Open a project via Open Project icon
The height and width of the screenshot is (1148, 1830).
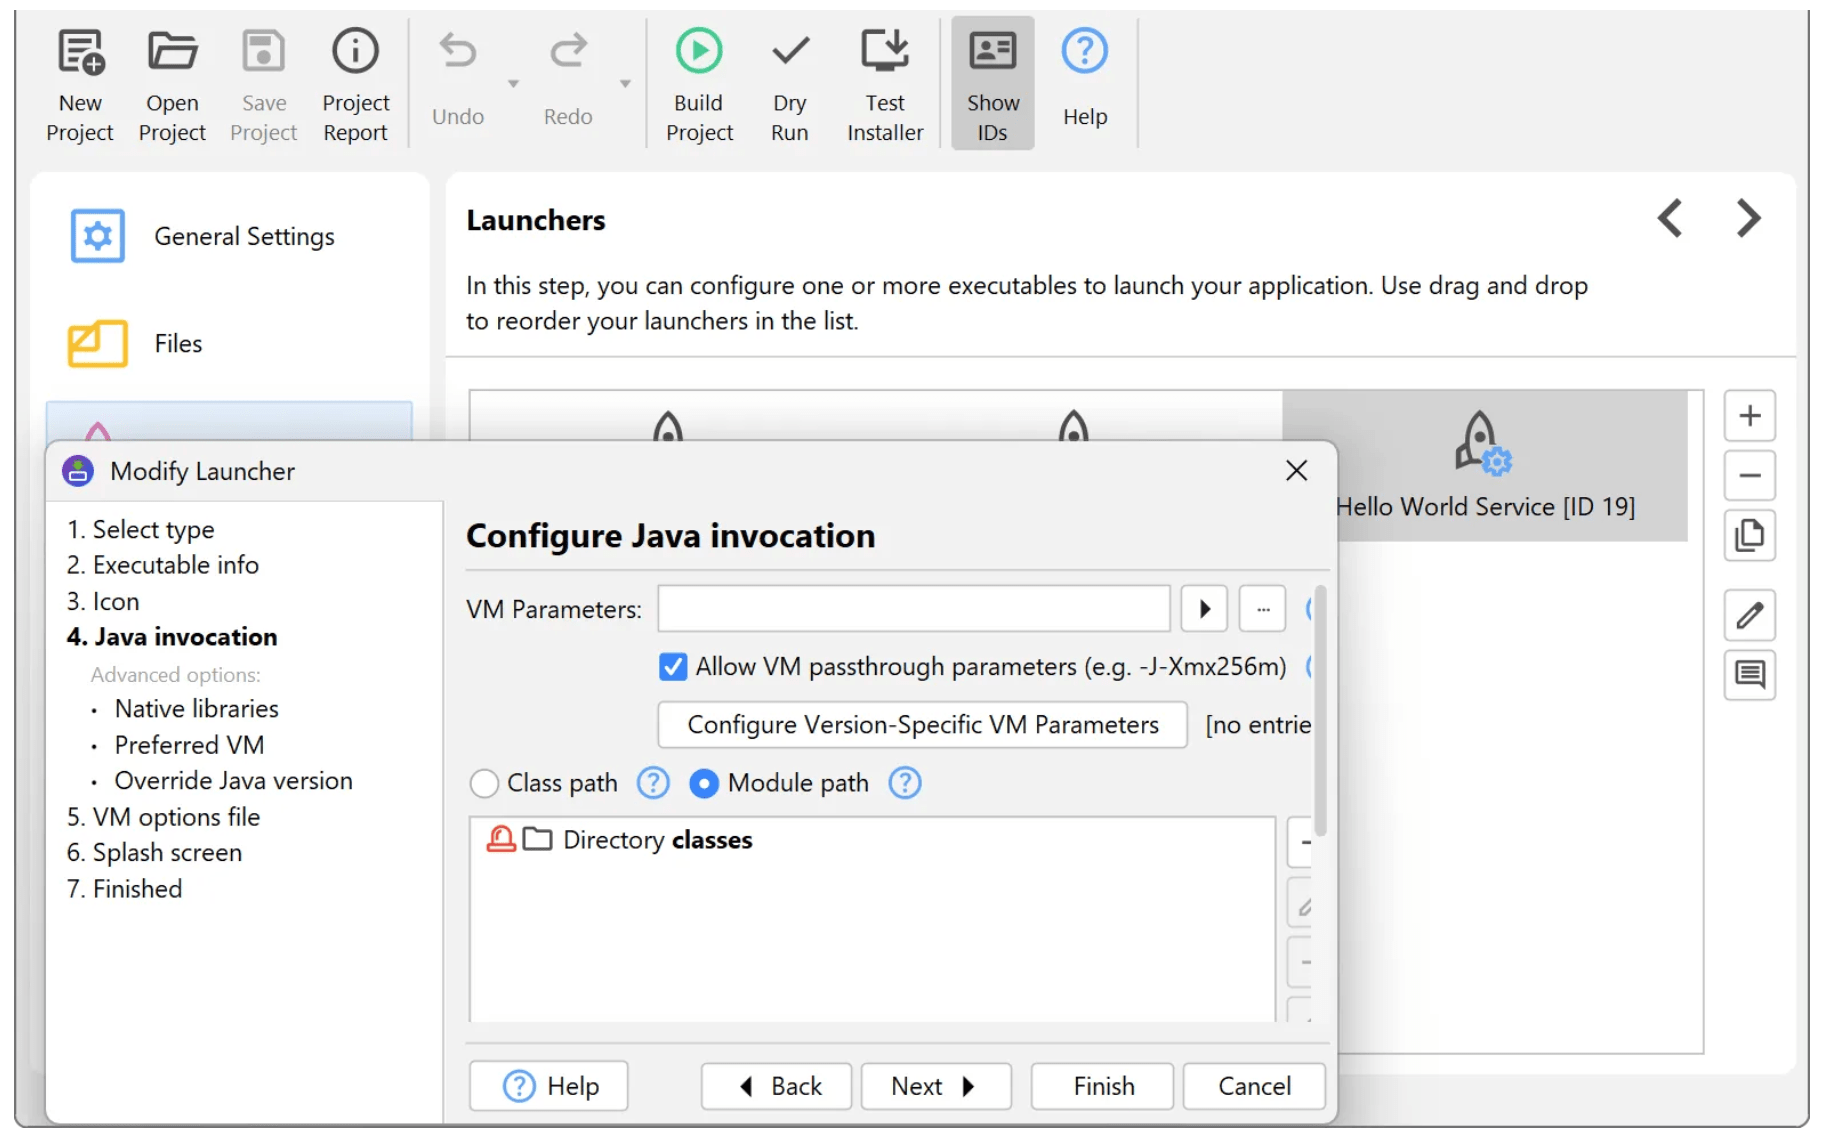(x=172, y=84)
